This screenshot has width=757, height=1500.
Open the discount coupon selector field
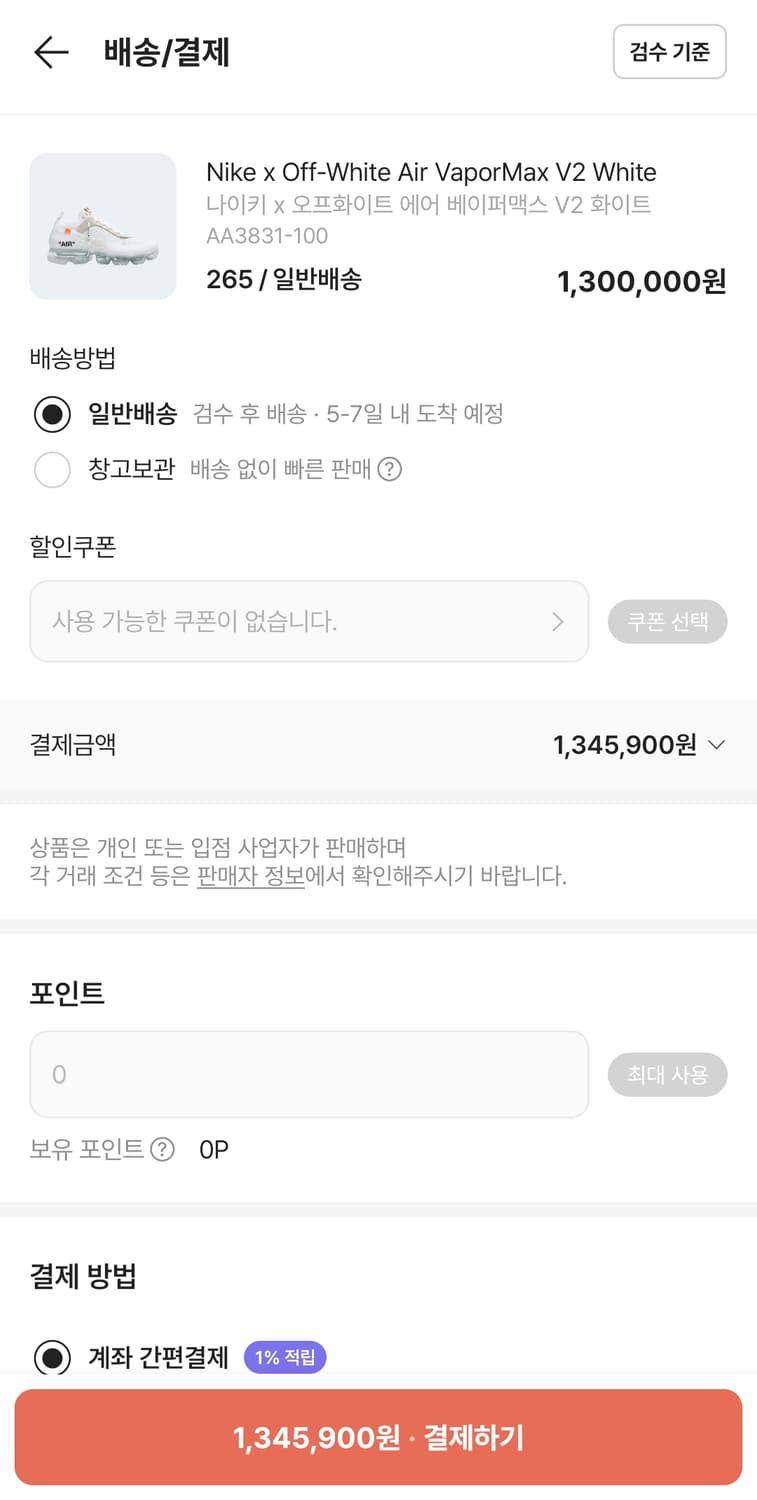308,622
